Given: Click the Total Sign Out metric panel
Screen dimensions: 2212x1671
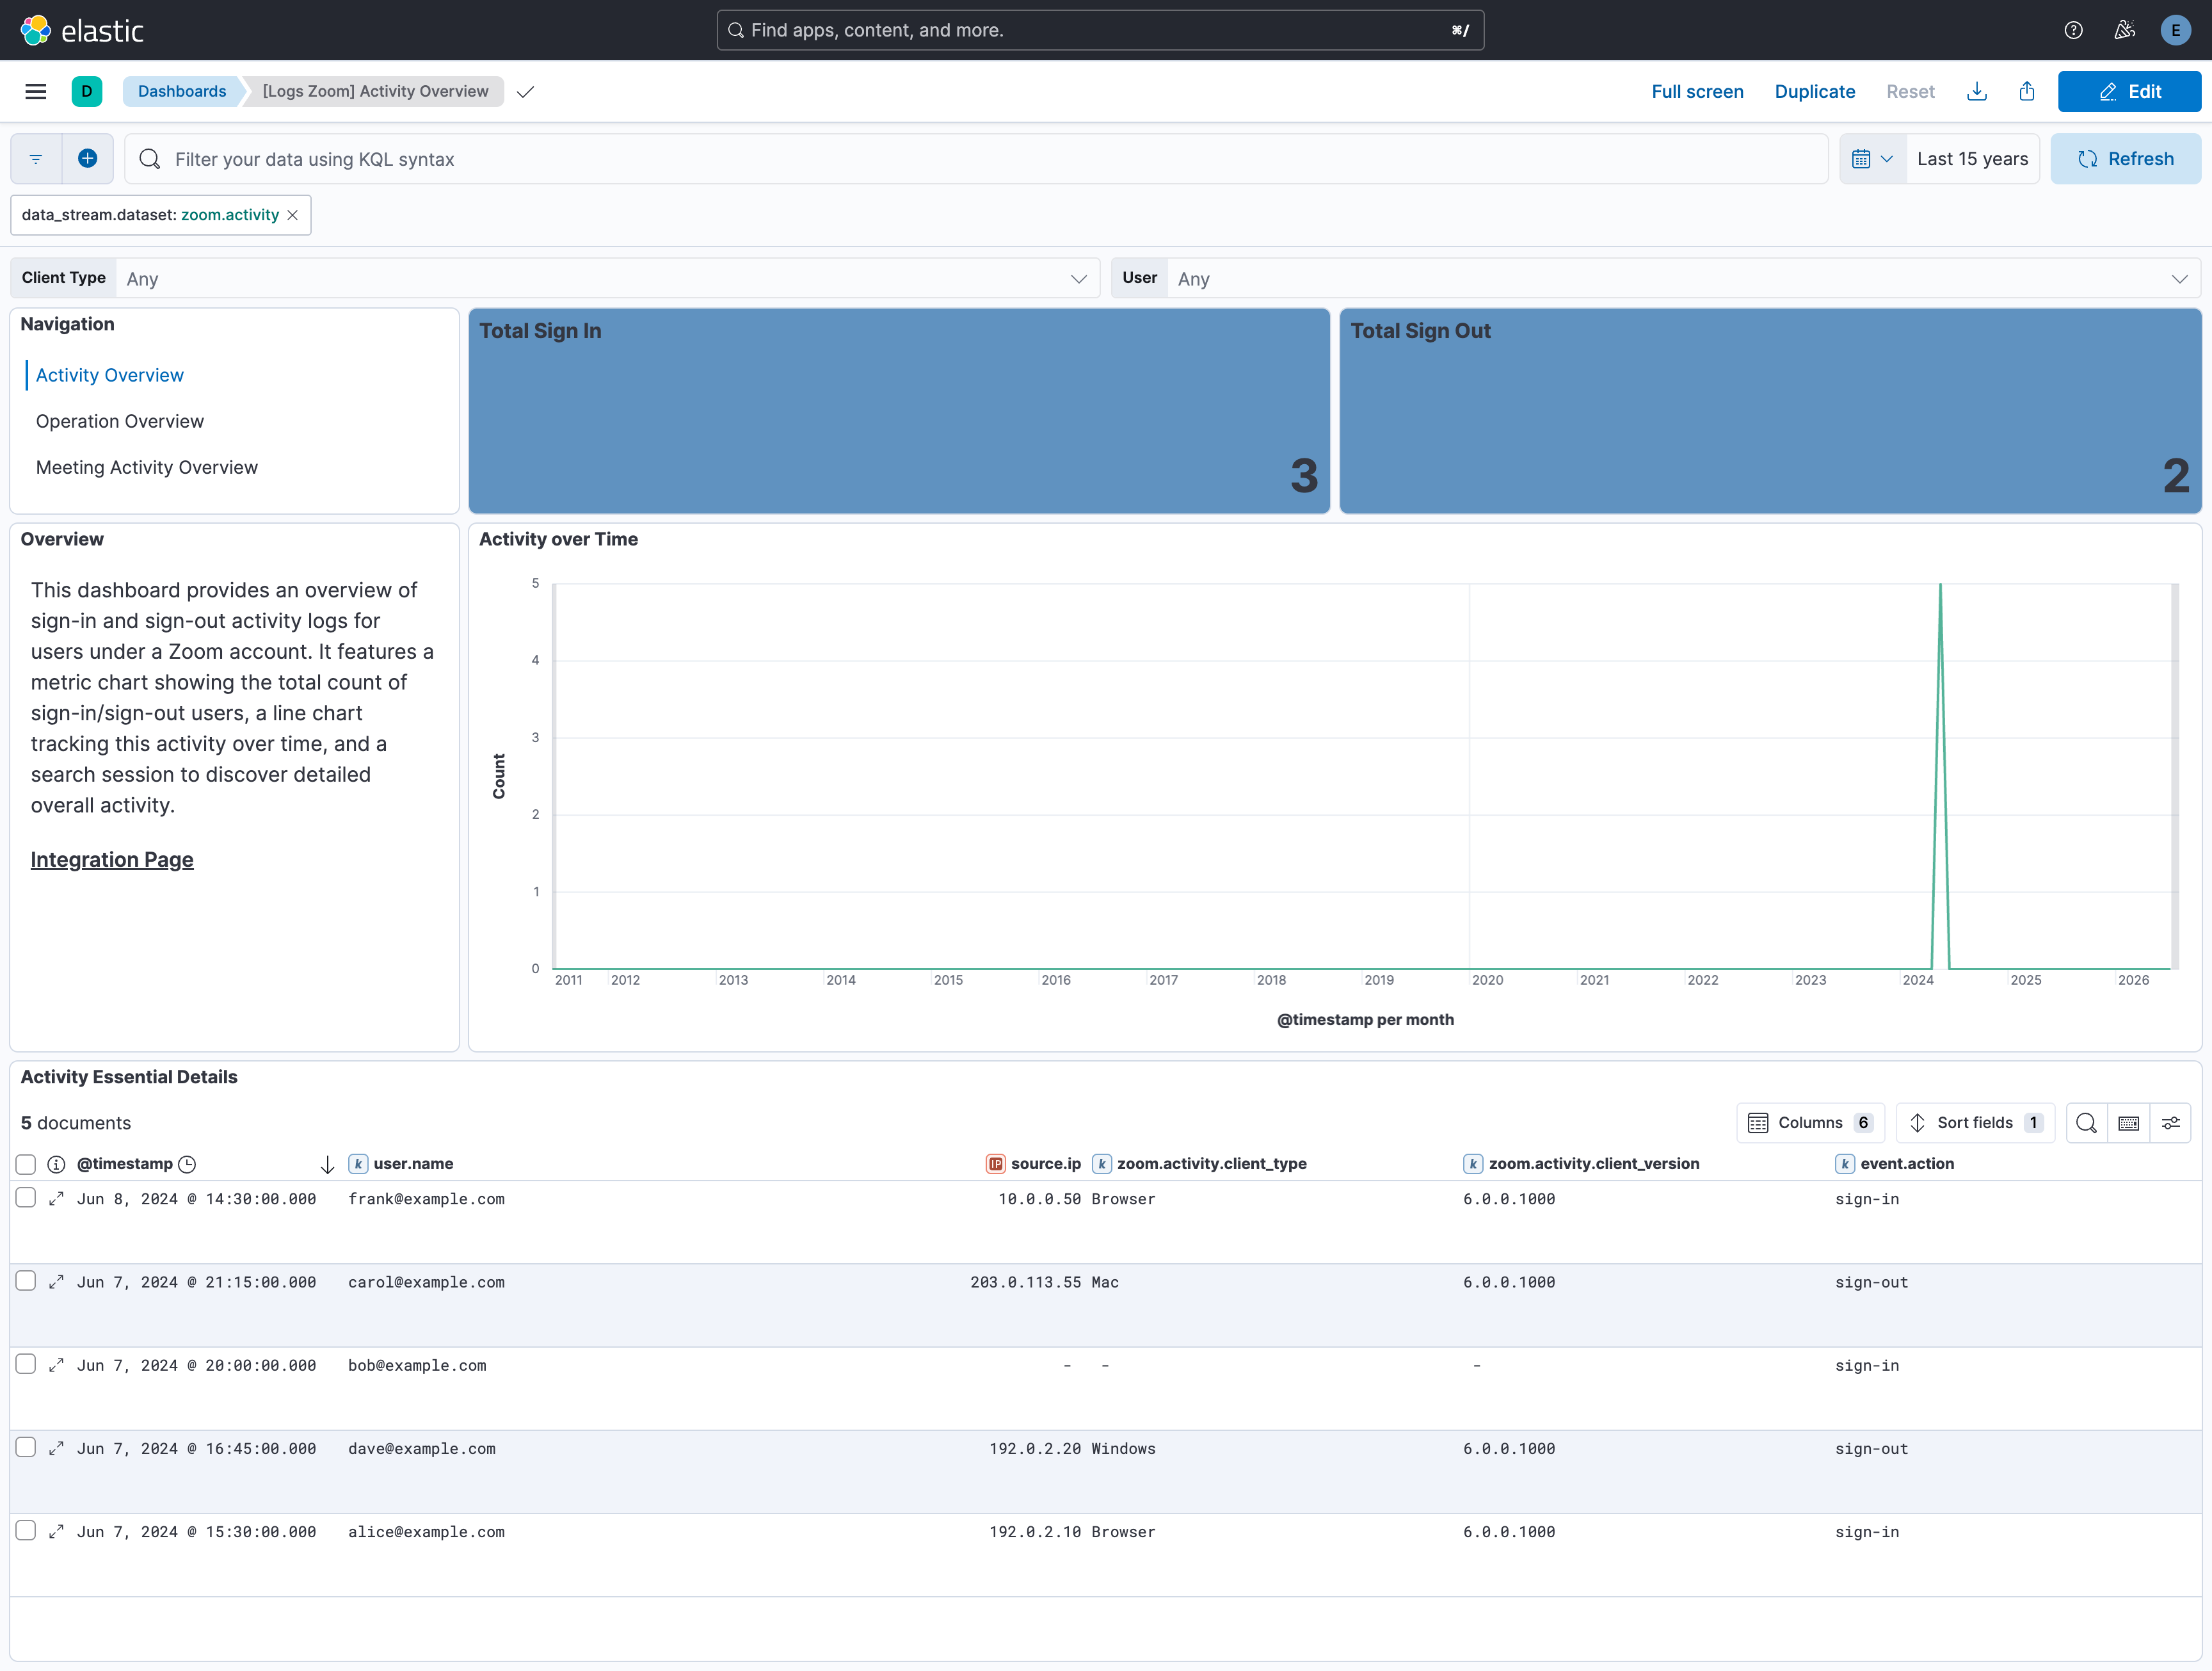Looking at the screenshot, I should tap(1770, 411).
